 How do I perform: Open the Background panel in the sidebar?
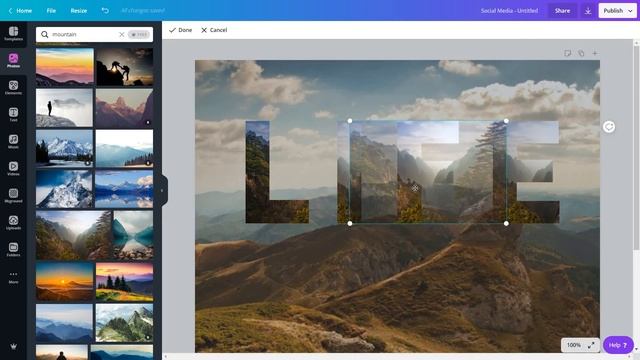(x=13, y=195)
